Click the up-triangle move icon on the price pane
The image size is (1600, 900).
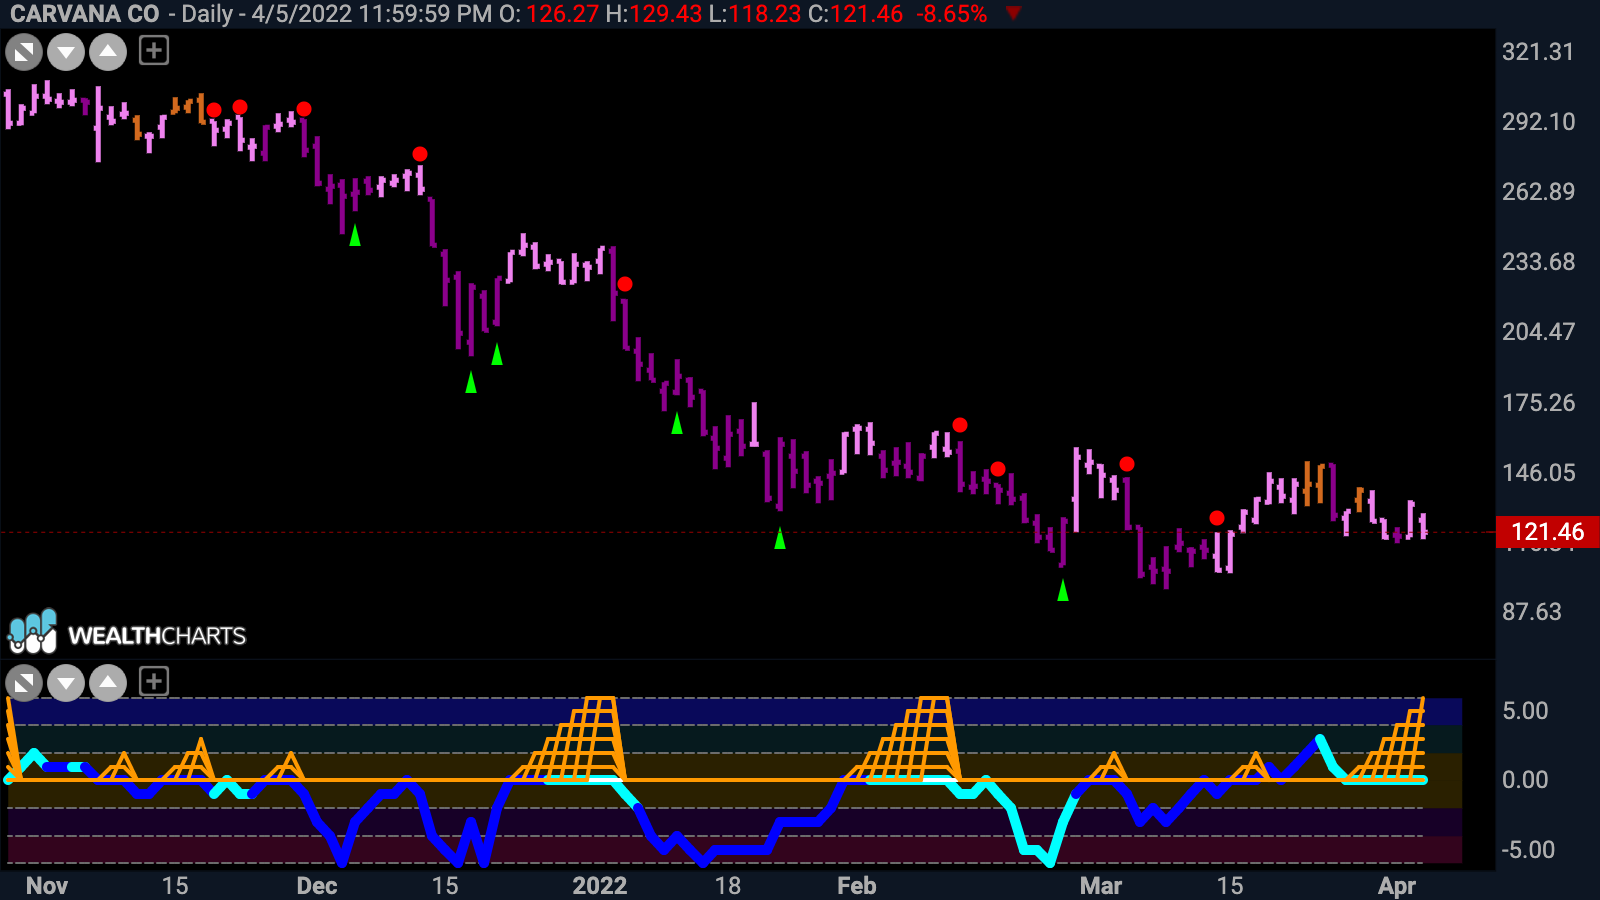(108, 52)
